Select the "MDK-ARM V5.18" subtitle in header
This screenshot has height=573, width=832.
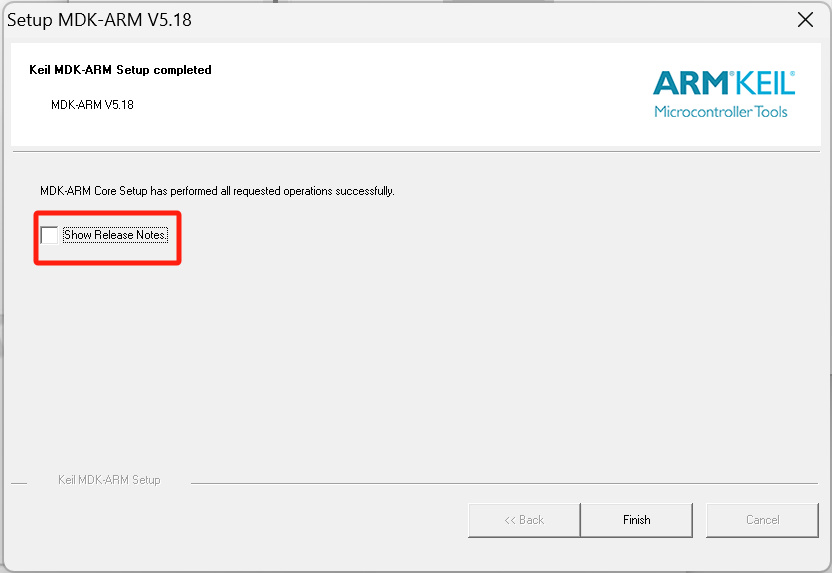pyautogui.click(x=92, y=105)
